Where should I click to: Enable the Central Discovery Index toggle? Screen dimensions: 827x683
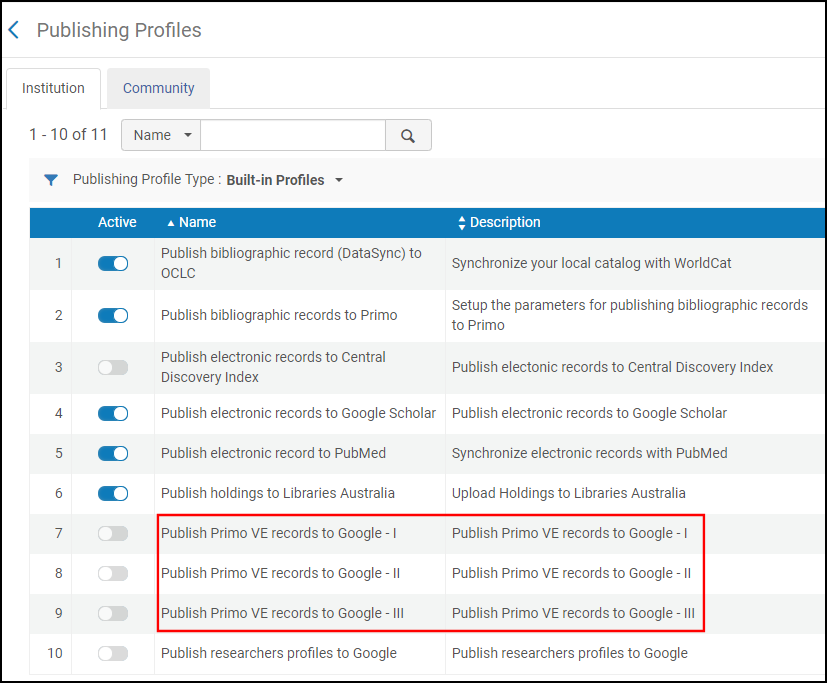pos(113,367)
